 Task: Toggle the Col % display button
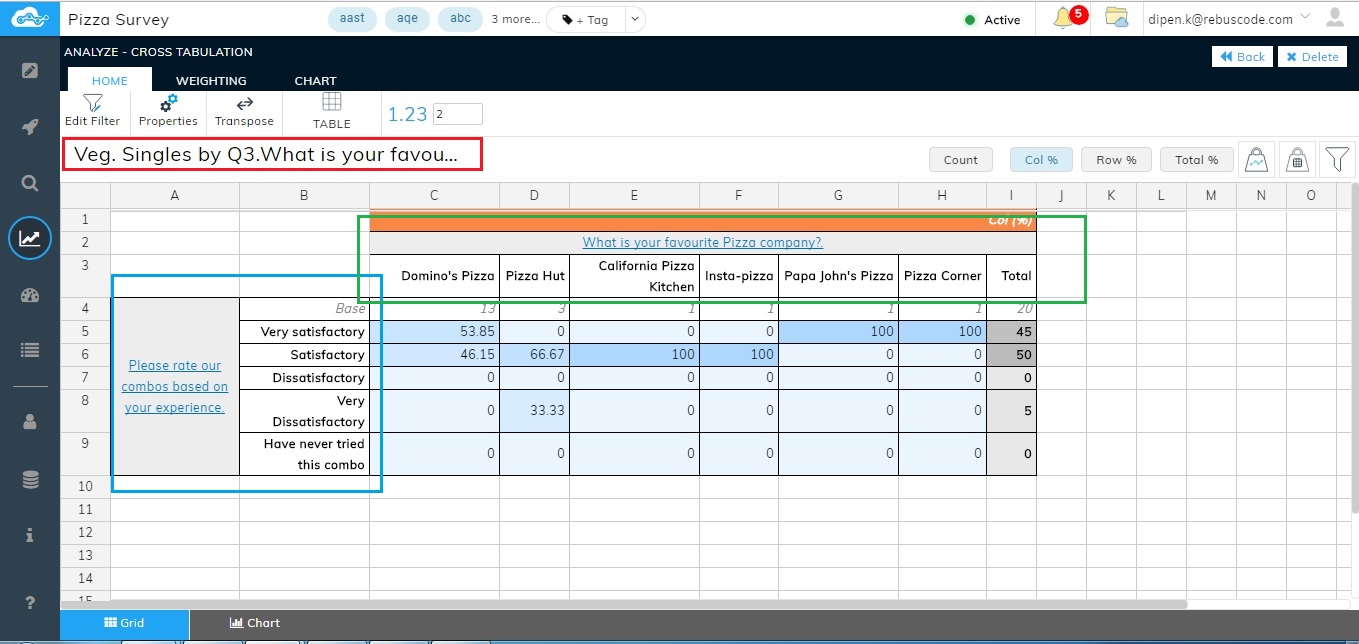1041,159
